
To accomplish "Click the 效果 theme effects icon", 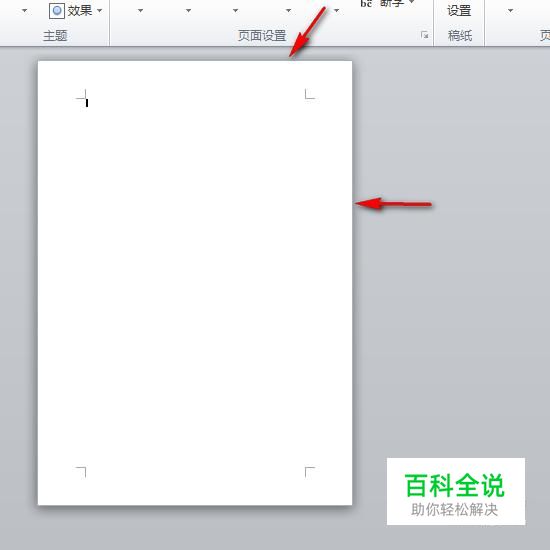I will coord(56,11).
